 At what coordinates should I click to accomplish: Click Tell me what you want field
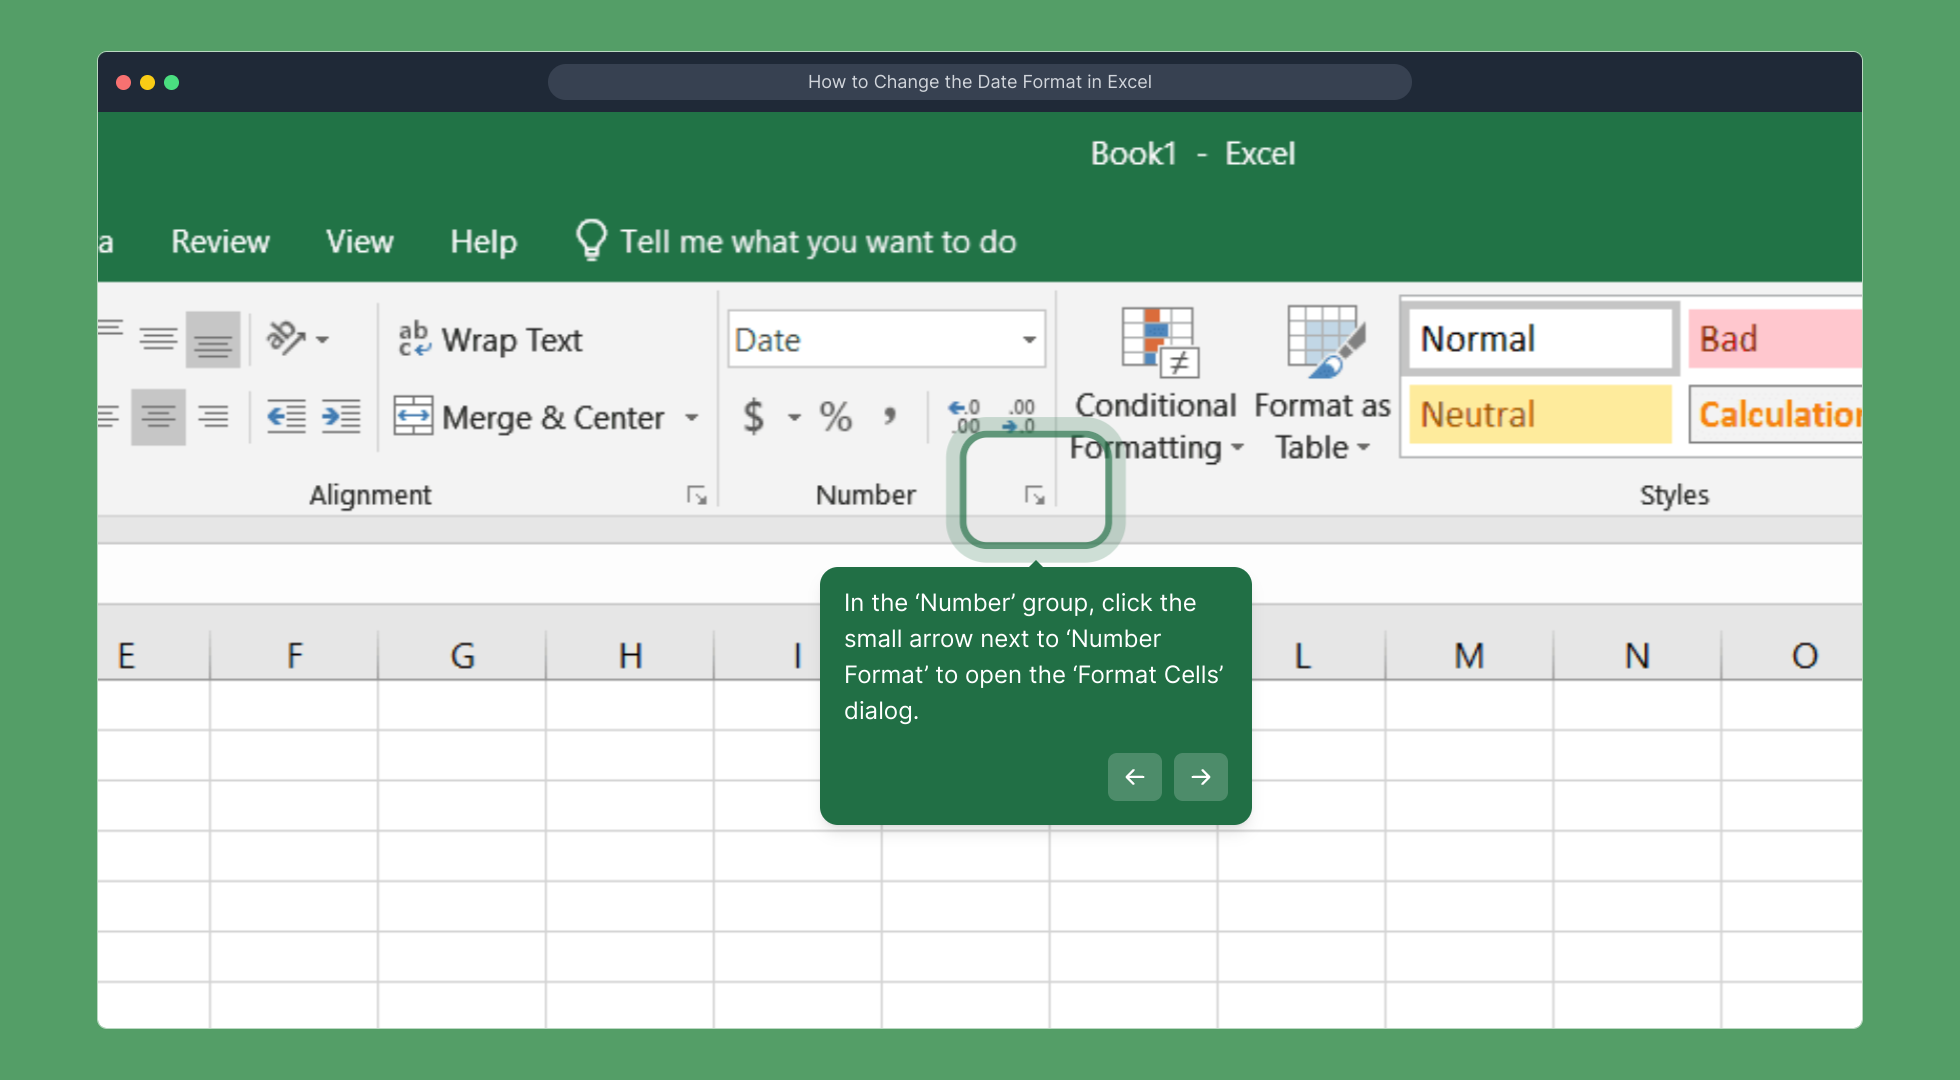pyautogui.click(x=817, y=241)
